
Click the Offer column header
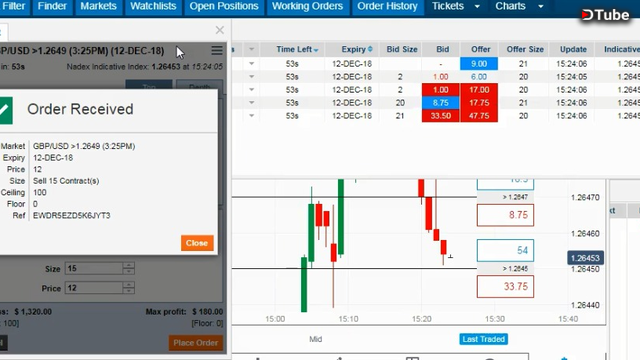[480, 49]
